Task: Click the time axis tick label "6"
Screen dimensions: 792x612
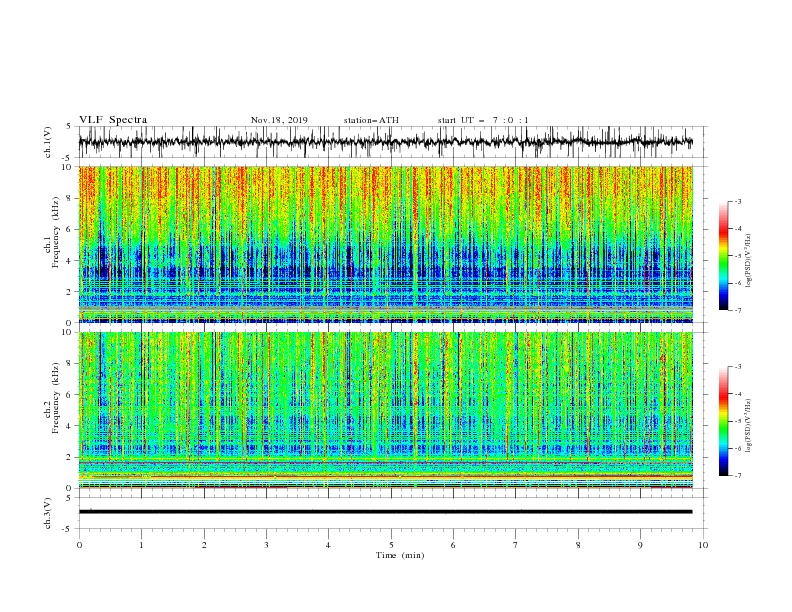Action: tap(453, 545)
